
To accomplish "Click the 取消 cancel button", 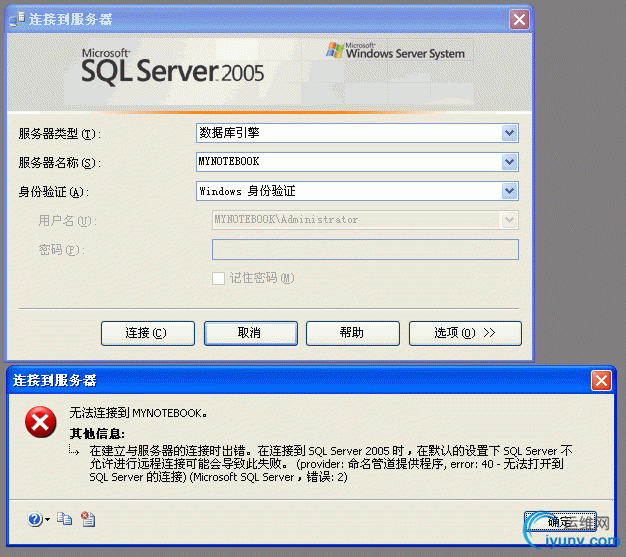I will (x=251, y=333).
